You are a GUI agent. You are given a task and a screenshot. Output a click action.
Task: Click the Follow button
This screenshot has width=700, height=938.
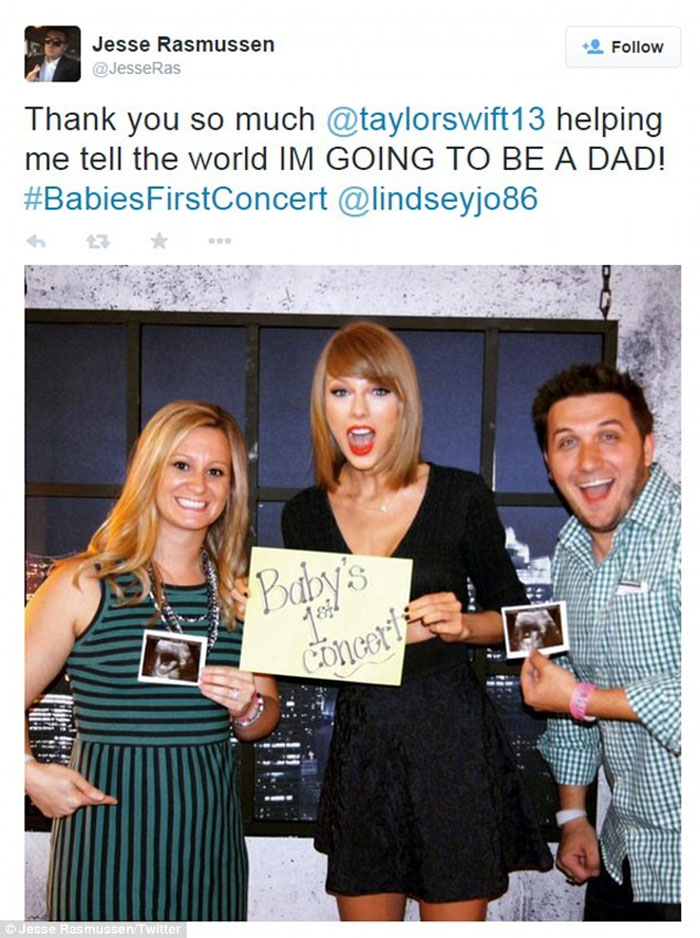(623, 47)
